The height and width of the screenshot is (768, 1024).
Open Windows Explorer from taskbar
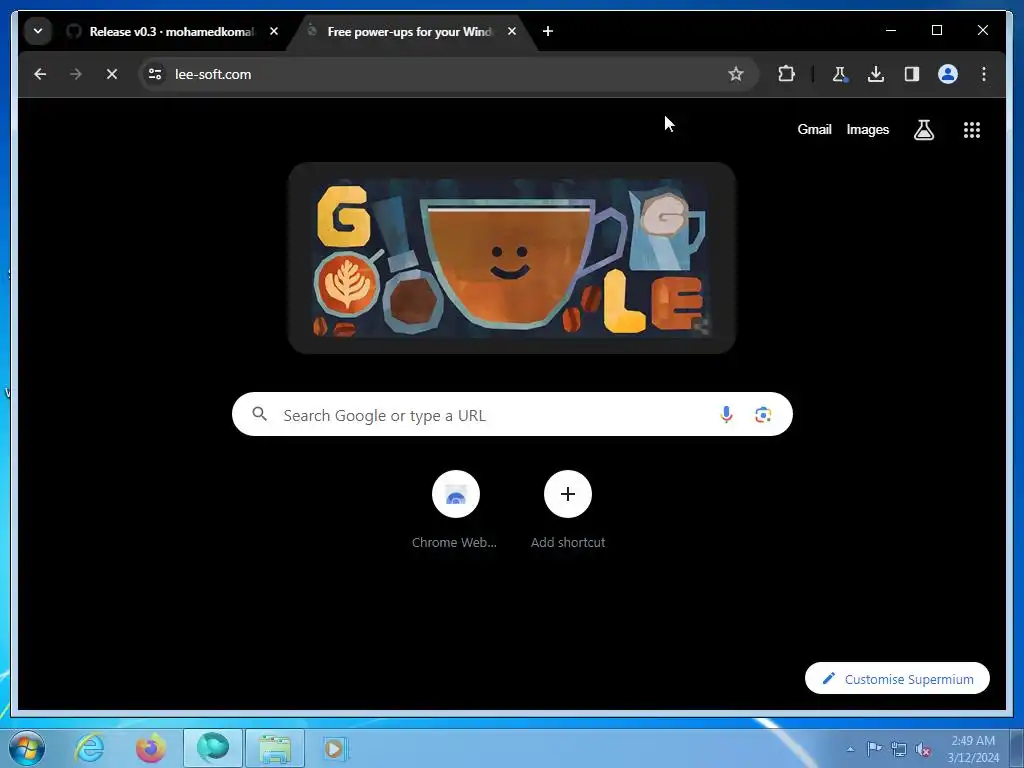pos(275,748)
